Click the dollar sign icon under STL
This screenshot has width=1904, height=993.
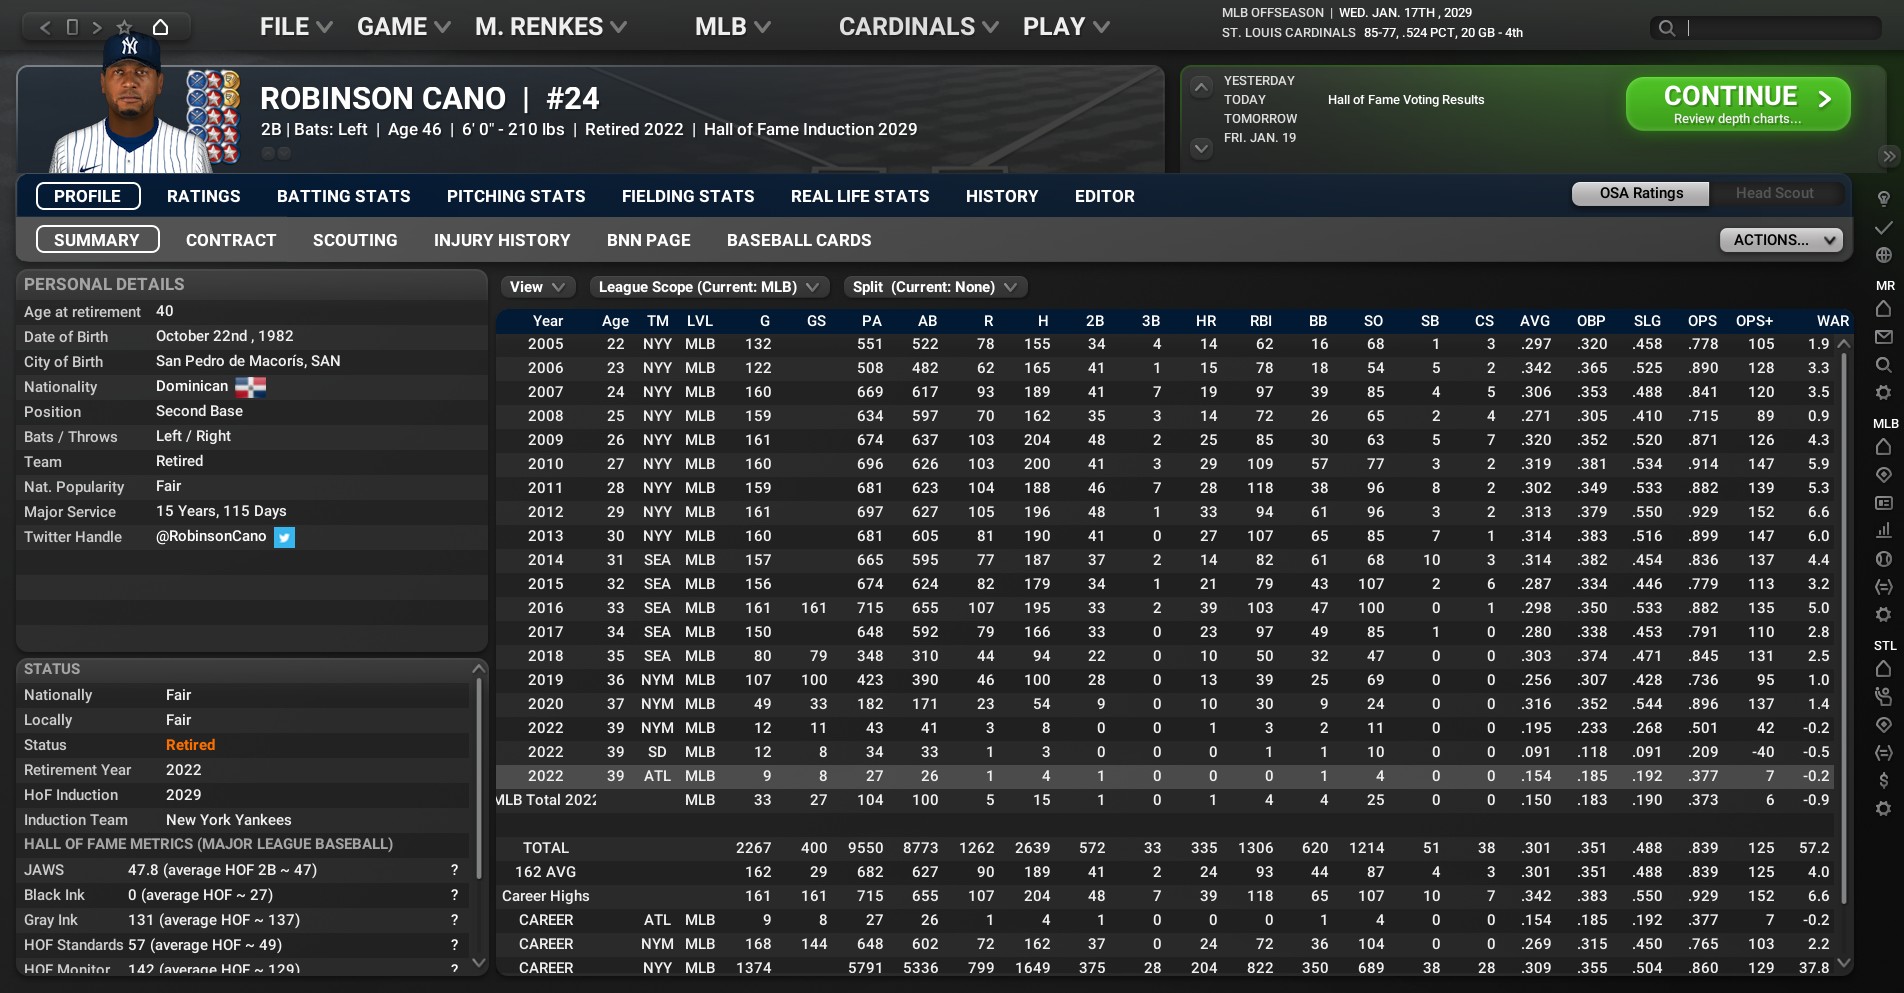tap(1883, 780)
